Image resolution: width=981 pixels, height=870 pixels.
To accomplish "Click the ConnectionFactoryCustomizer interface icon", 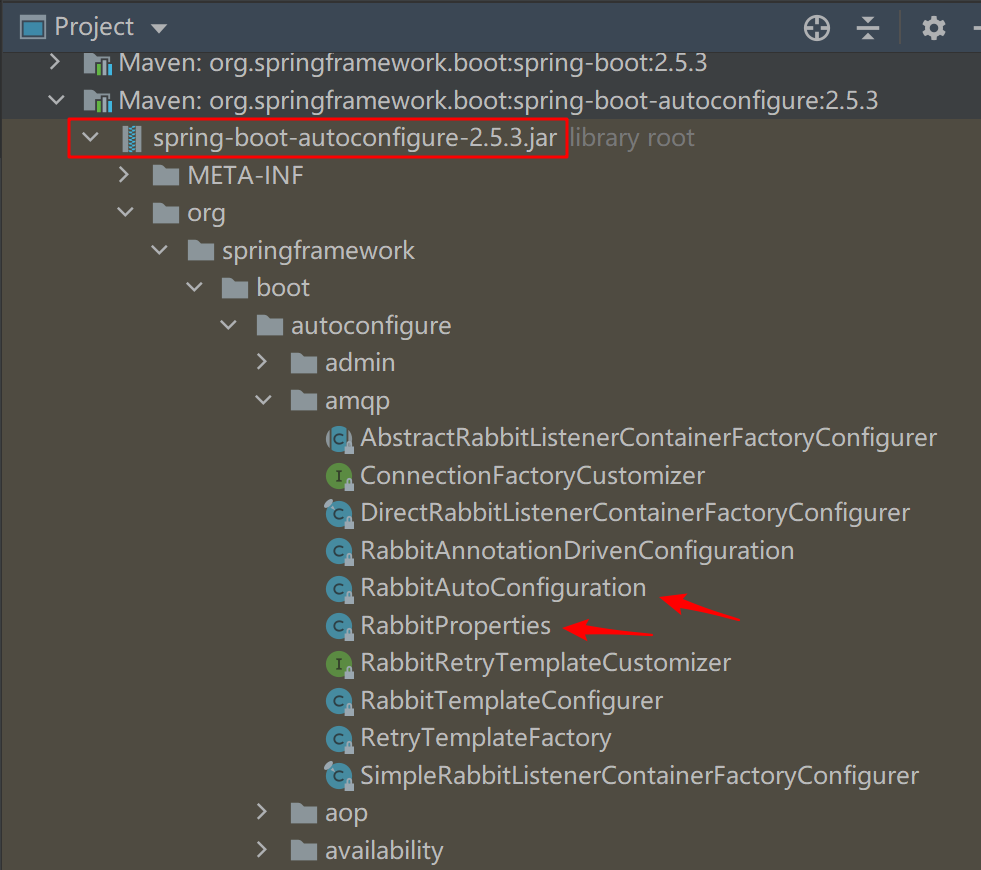I will pyautogui.click(x=340, y=476).
